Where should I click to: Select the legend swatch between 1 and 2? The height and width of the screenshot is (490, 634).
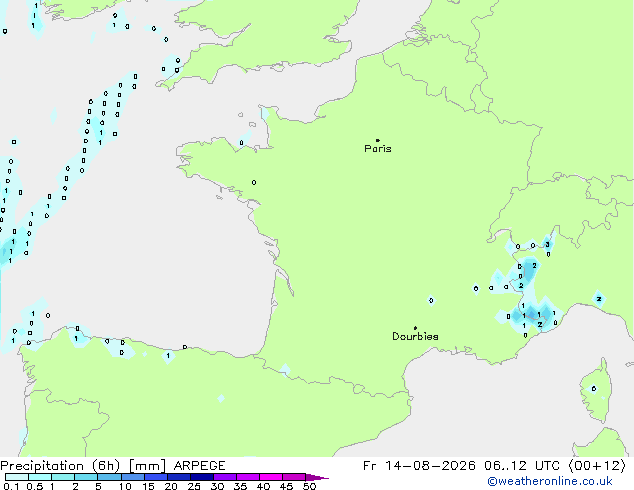tap(63, 477)
